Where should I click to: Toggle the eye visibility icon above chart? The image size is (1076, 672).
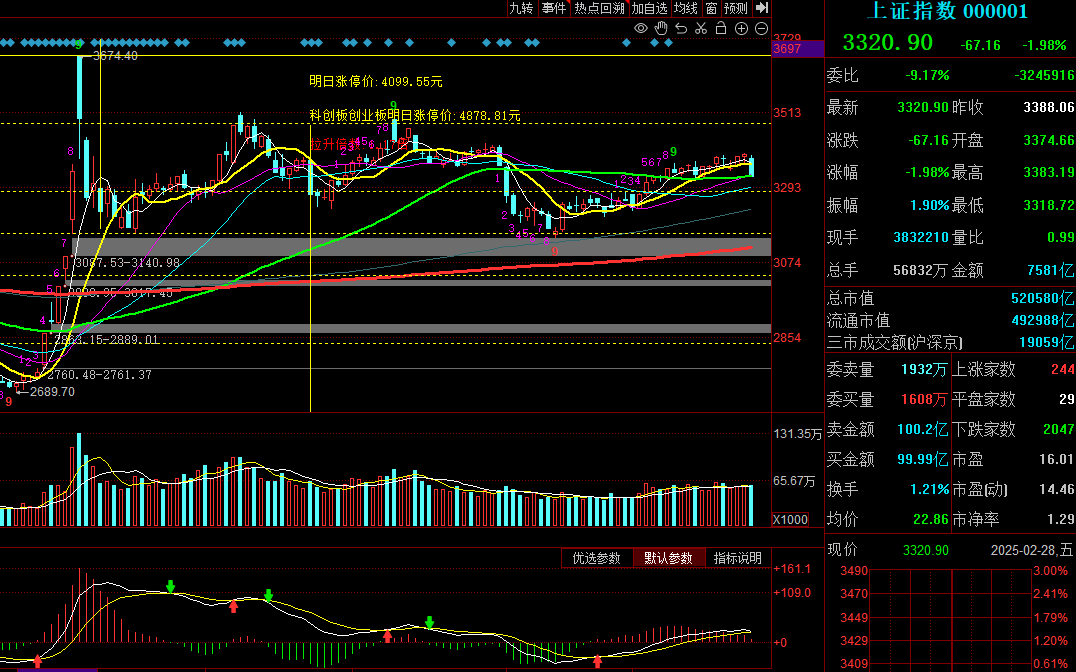pyautogui.click(x=641, y=29)
